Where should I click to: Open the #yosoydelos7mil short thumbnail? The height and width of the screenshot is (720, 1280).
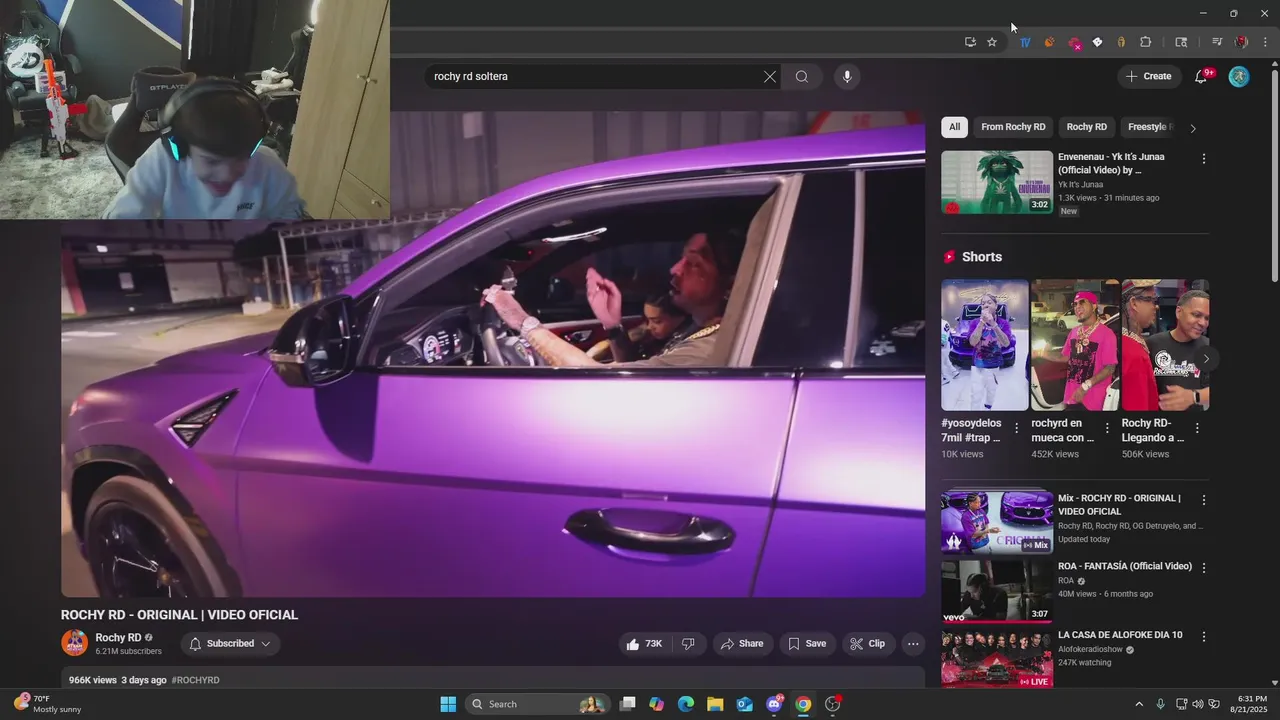pos(985,345)
